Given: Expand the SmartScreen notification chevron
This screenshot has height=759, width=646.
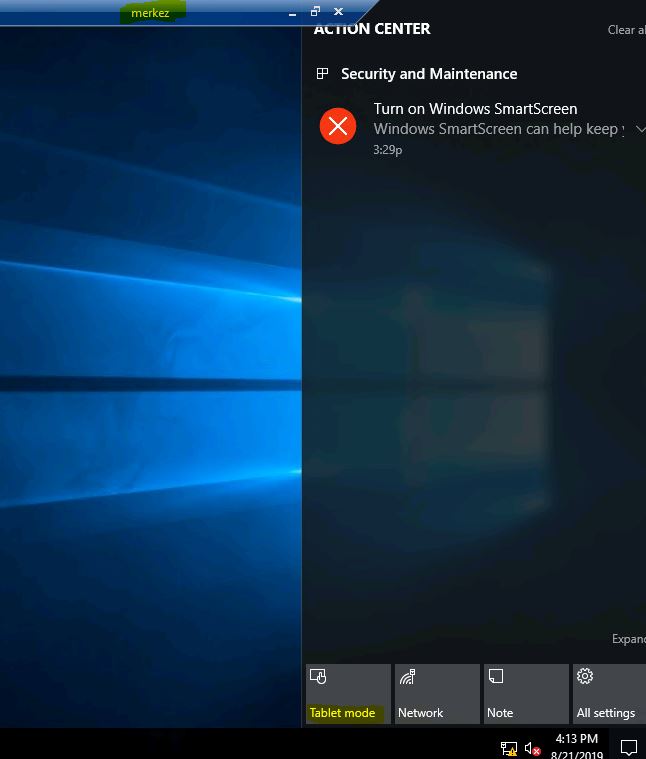Looking at the screenshot, I should point(640,129).
